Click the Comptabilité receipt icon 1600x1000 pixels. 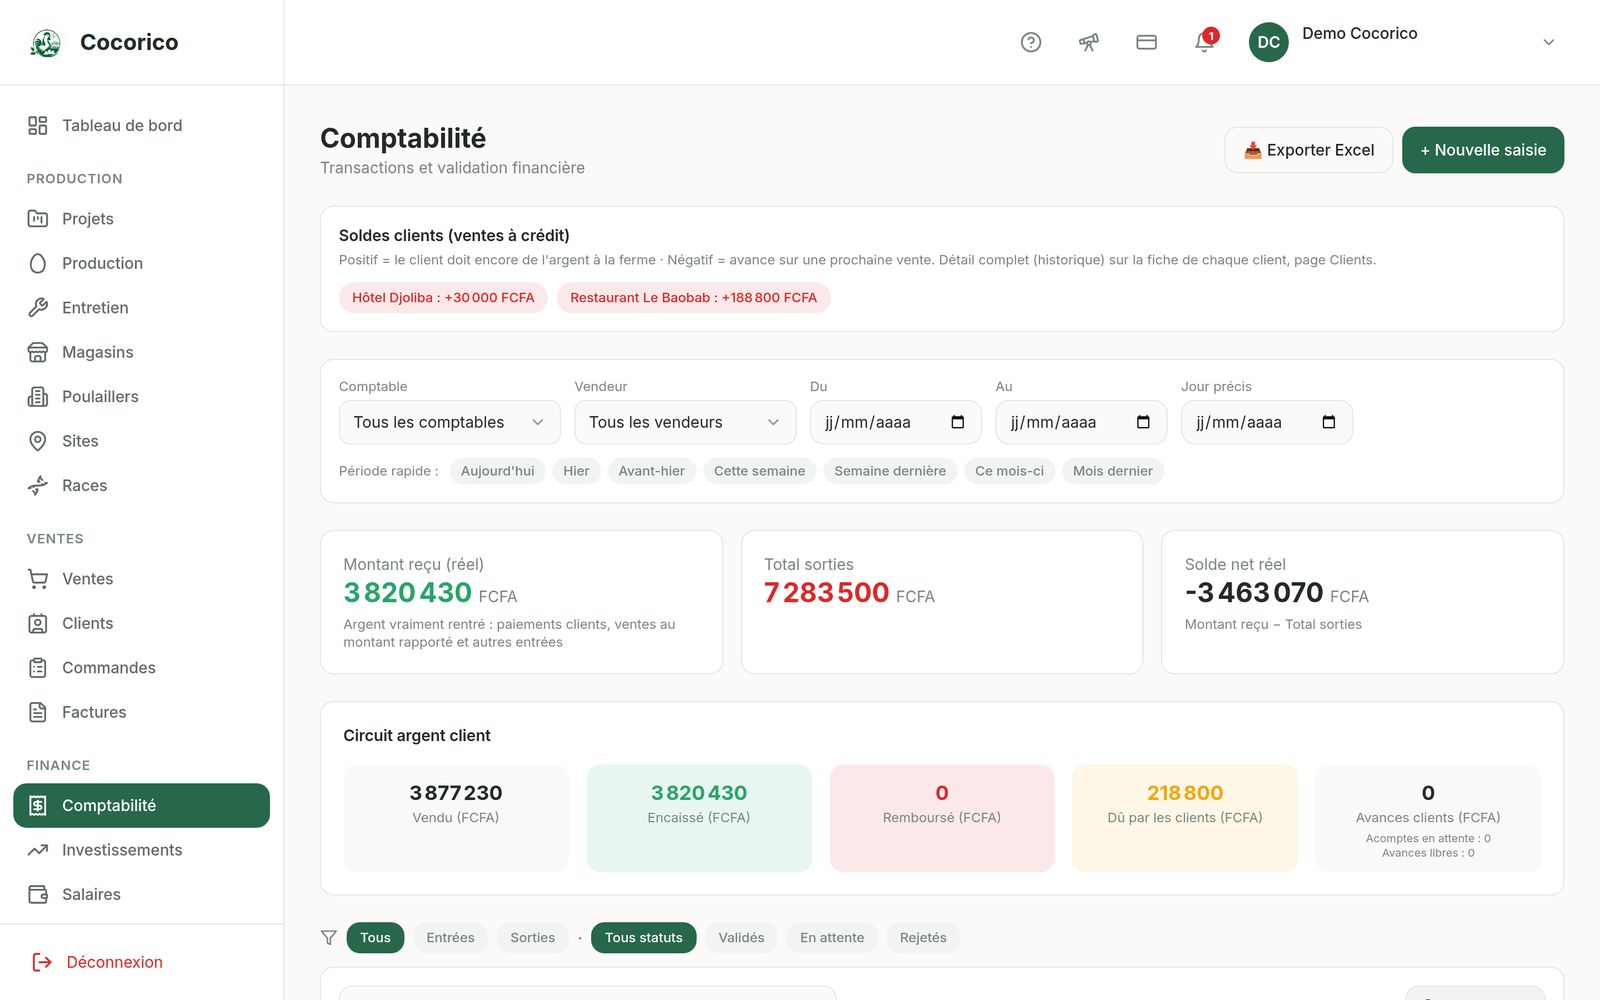(x=38, y=806)
